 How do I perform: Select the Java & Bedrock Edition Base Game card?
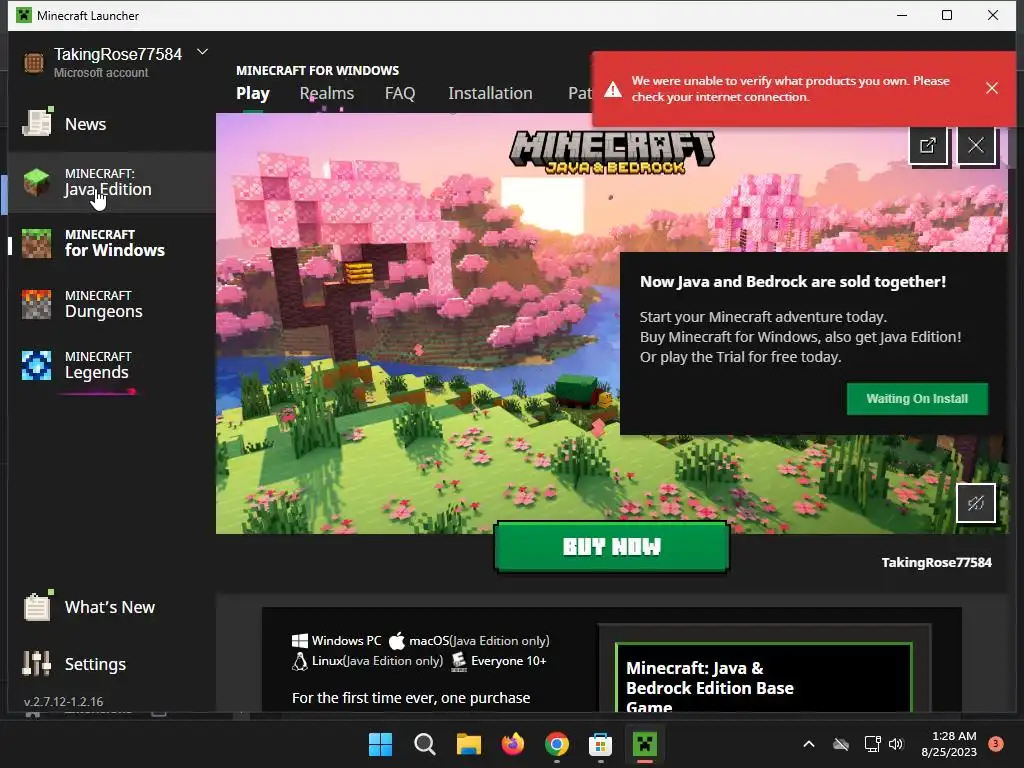tap(763, 677)
